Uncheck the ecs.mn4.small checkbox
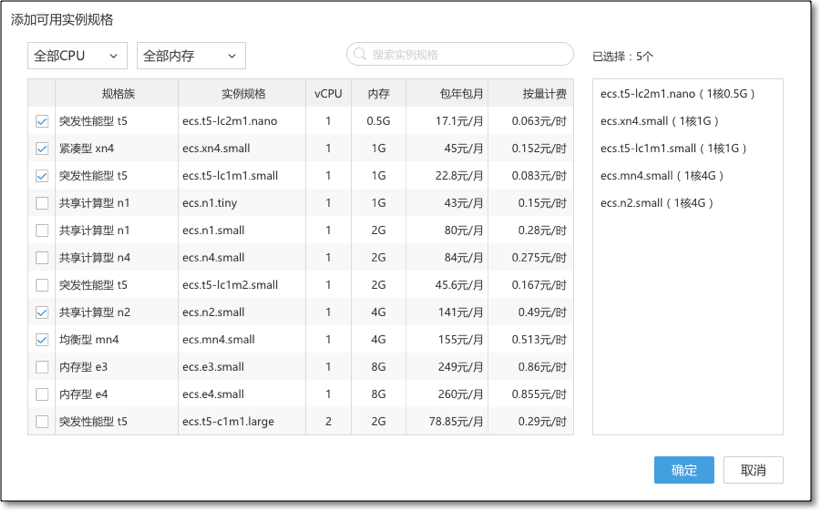 [42, 340]
